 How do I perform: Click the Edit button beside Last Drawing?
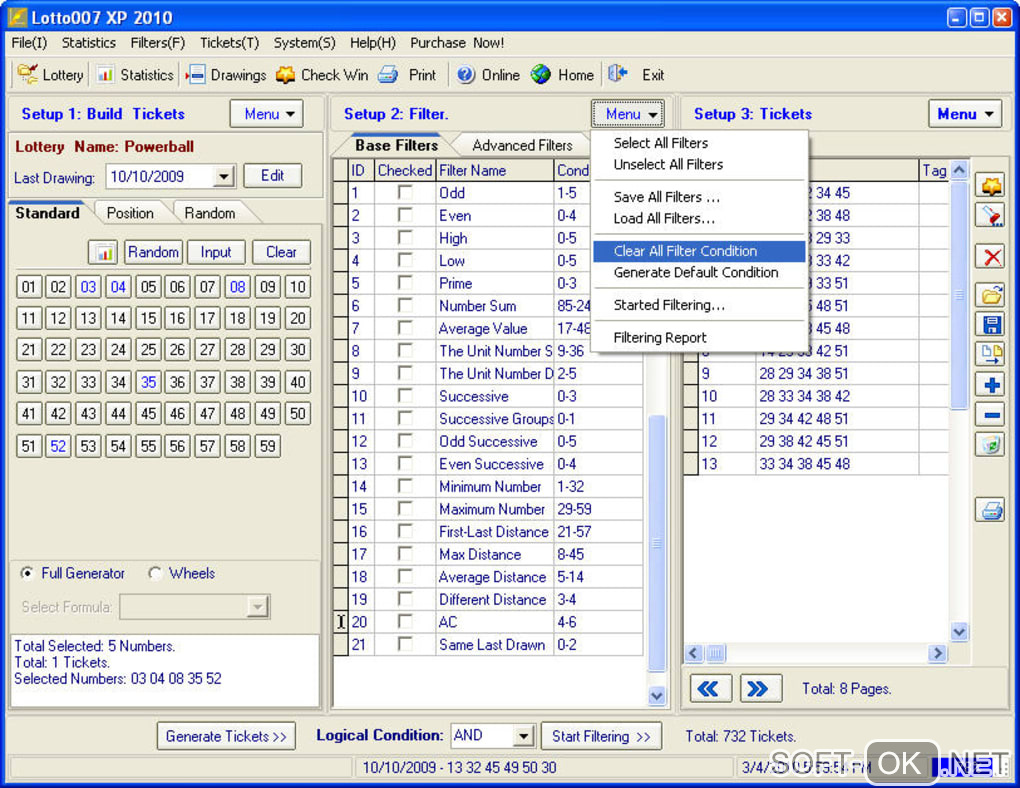pyautogui.click(x=272, y=176)
